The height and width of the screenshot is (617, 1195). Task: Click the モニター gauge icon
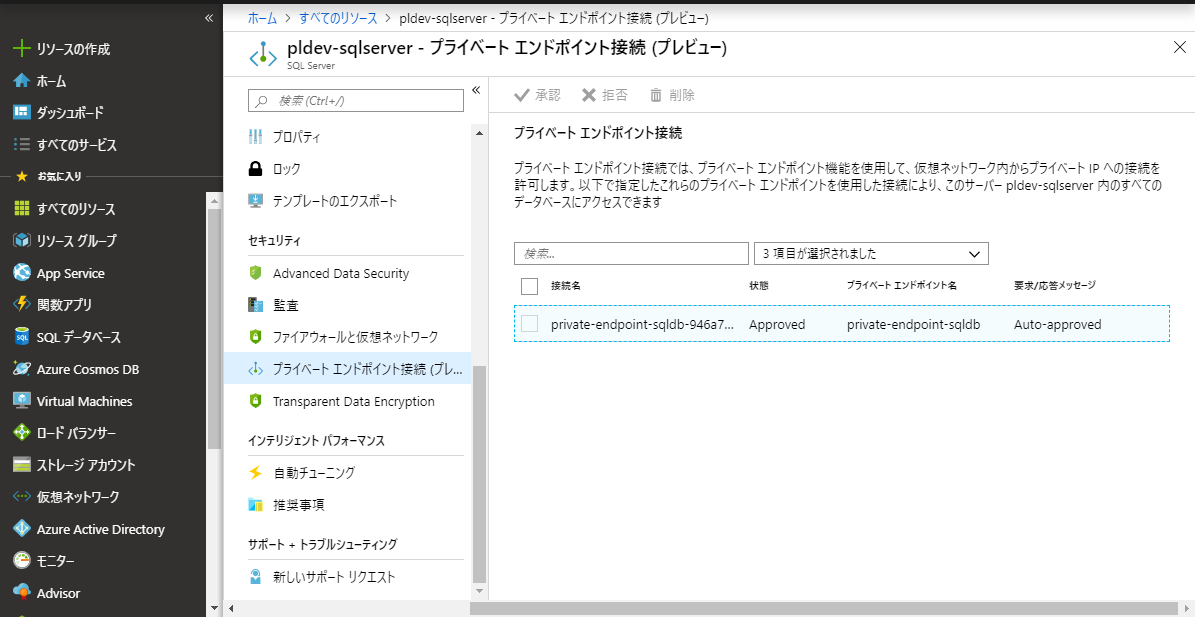[21, 561]
